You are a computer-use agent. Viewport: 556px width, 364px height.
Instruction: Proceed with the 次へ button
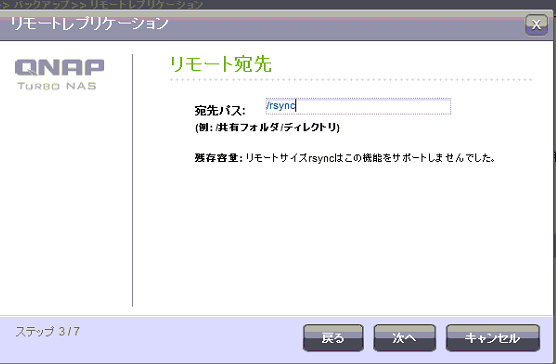[404, 338]
